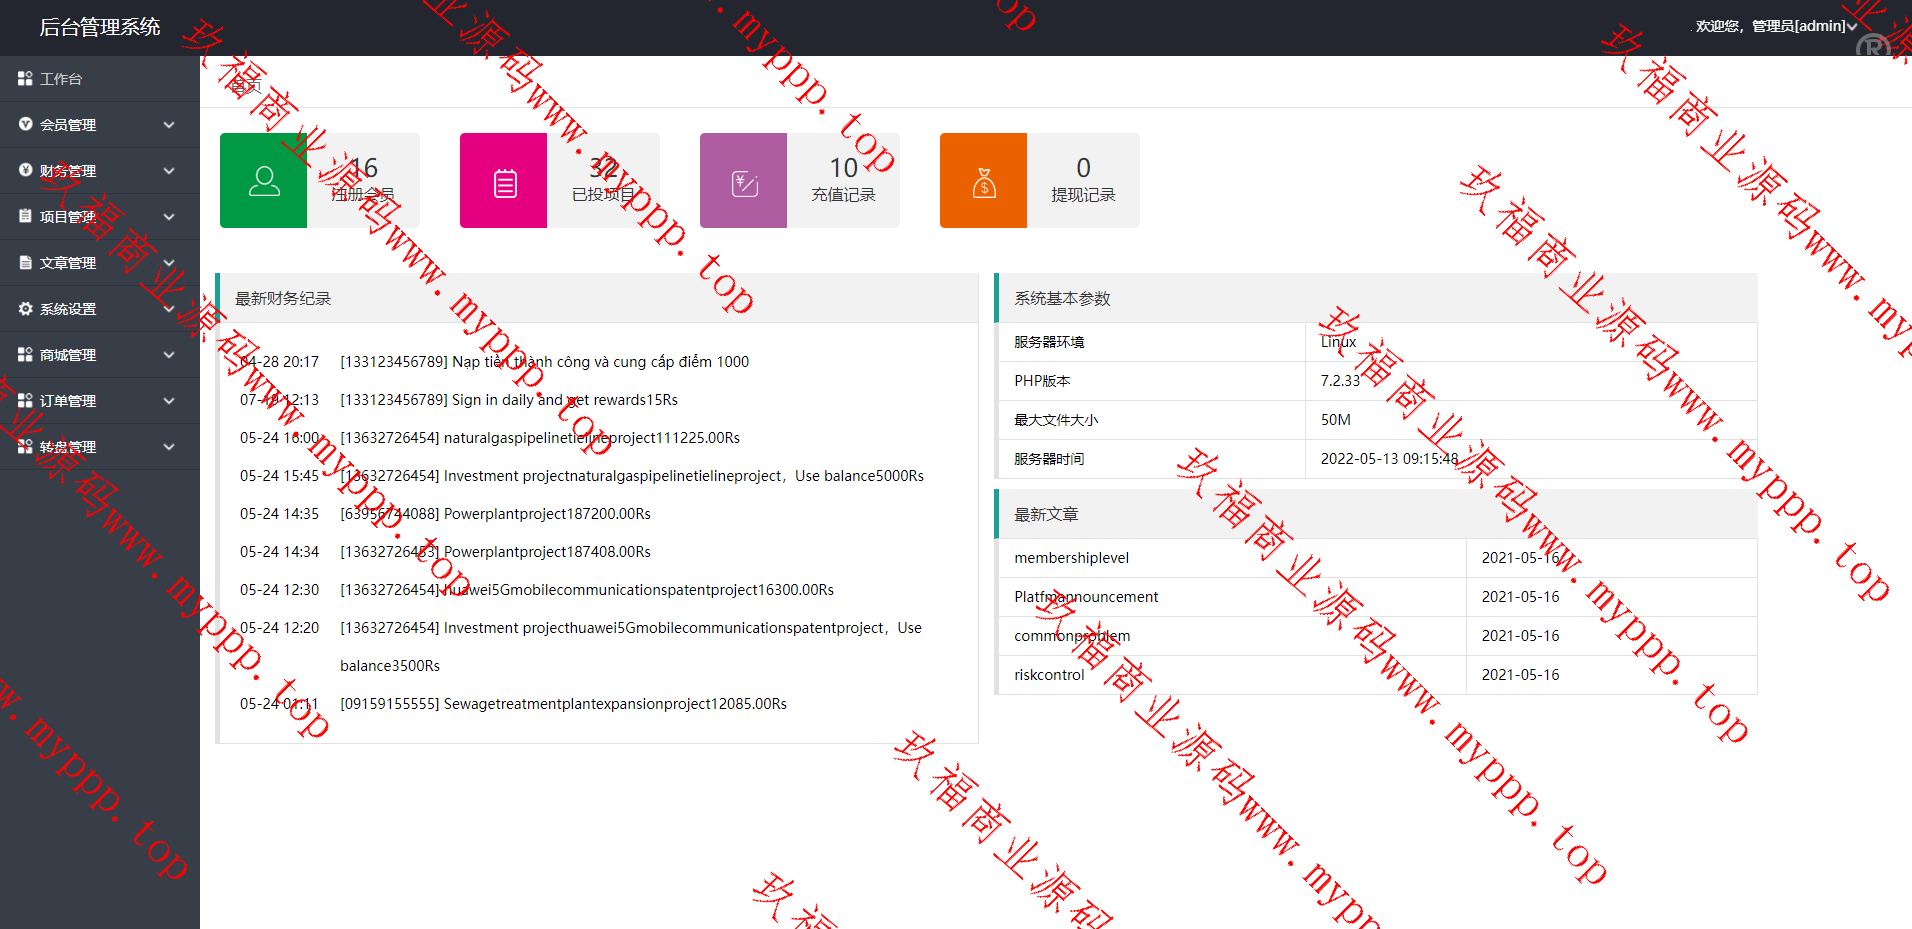Screen dimensions: 1912x929
Task: Click the purple recharge records icon
Action: click(x=744, y=183)
